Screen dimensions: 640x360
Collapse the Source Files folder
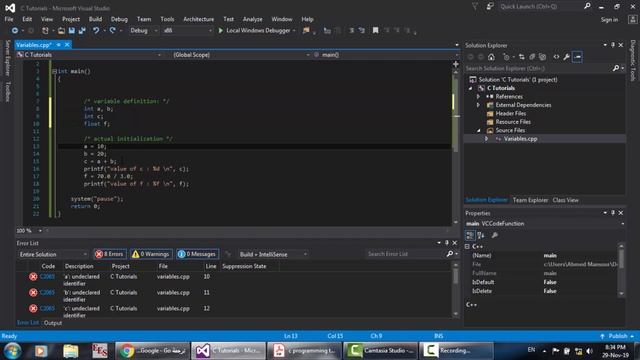478,131
